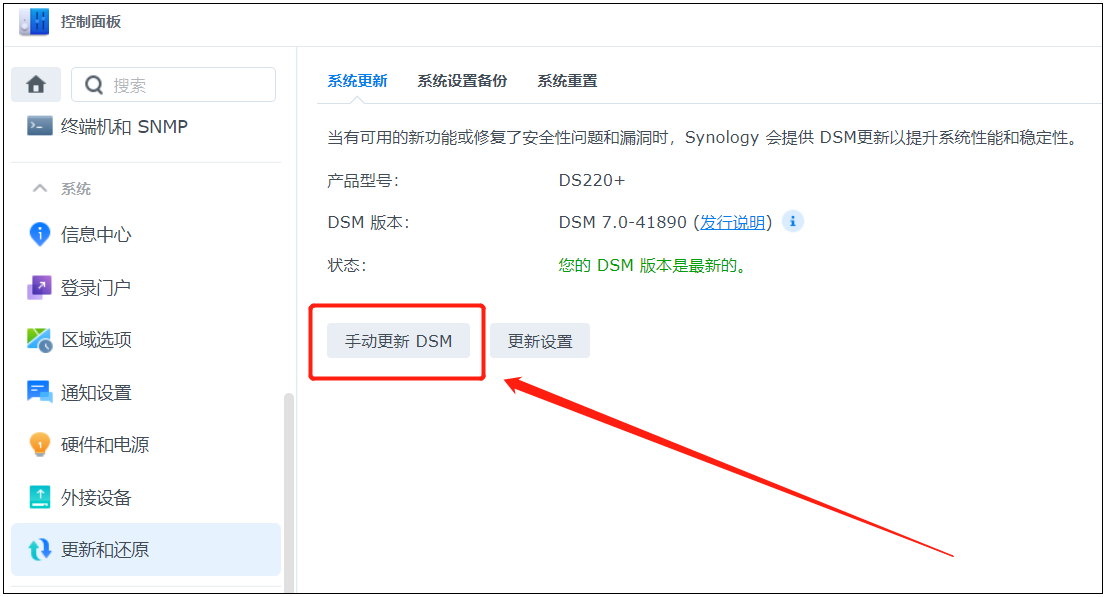Select 终端机和 SNMP in sidebar

click(146, 126)
